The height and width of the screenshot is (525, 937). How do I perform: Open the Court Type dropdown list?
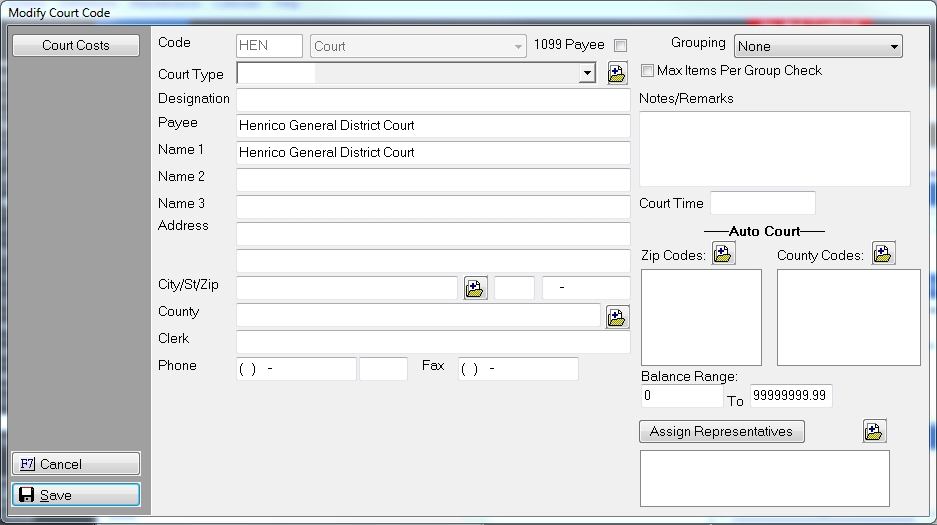pos(587,74)
